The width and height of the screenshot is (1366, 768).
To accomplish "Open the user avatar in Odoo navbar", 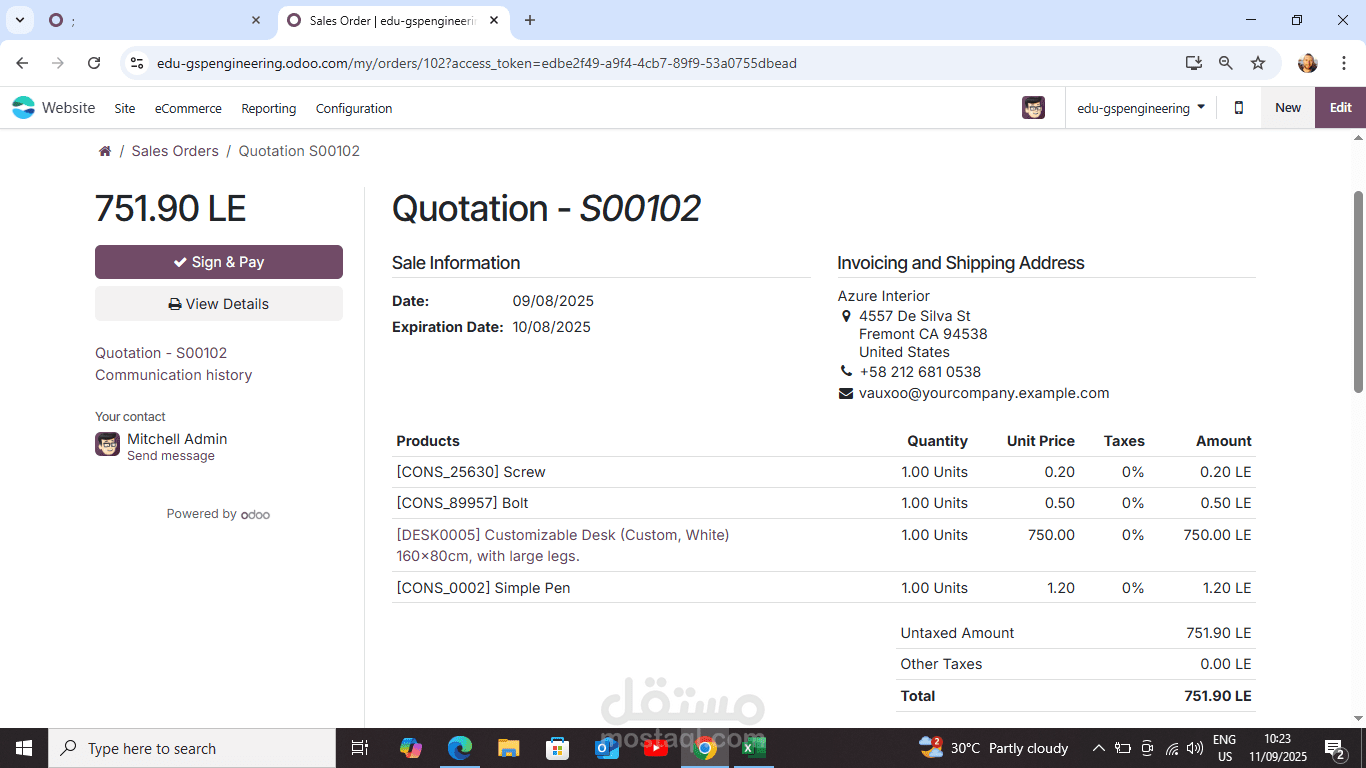I will pyautogui.click(x=1033, y=108).
